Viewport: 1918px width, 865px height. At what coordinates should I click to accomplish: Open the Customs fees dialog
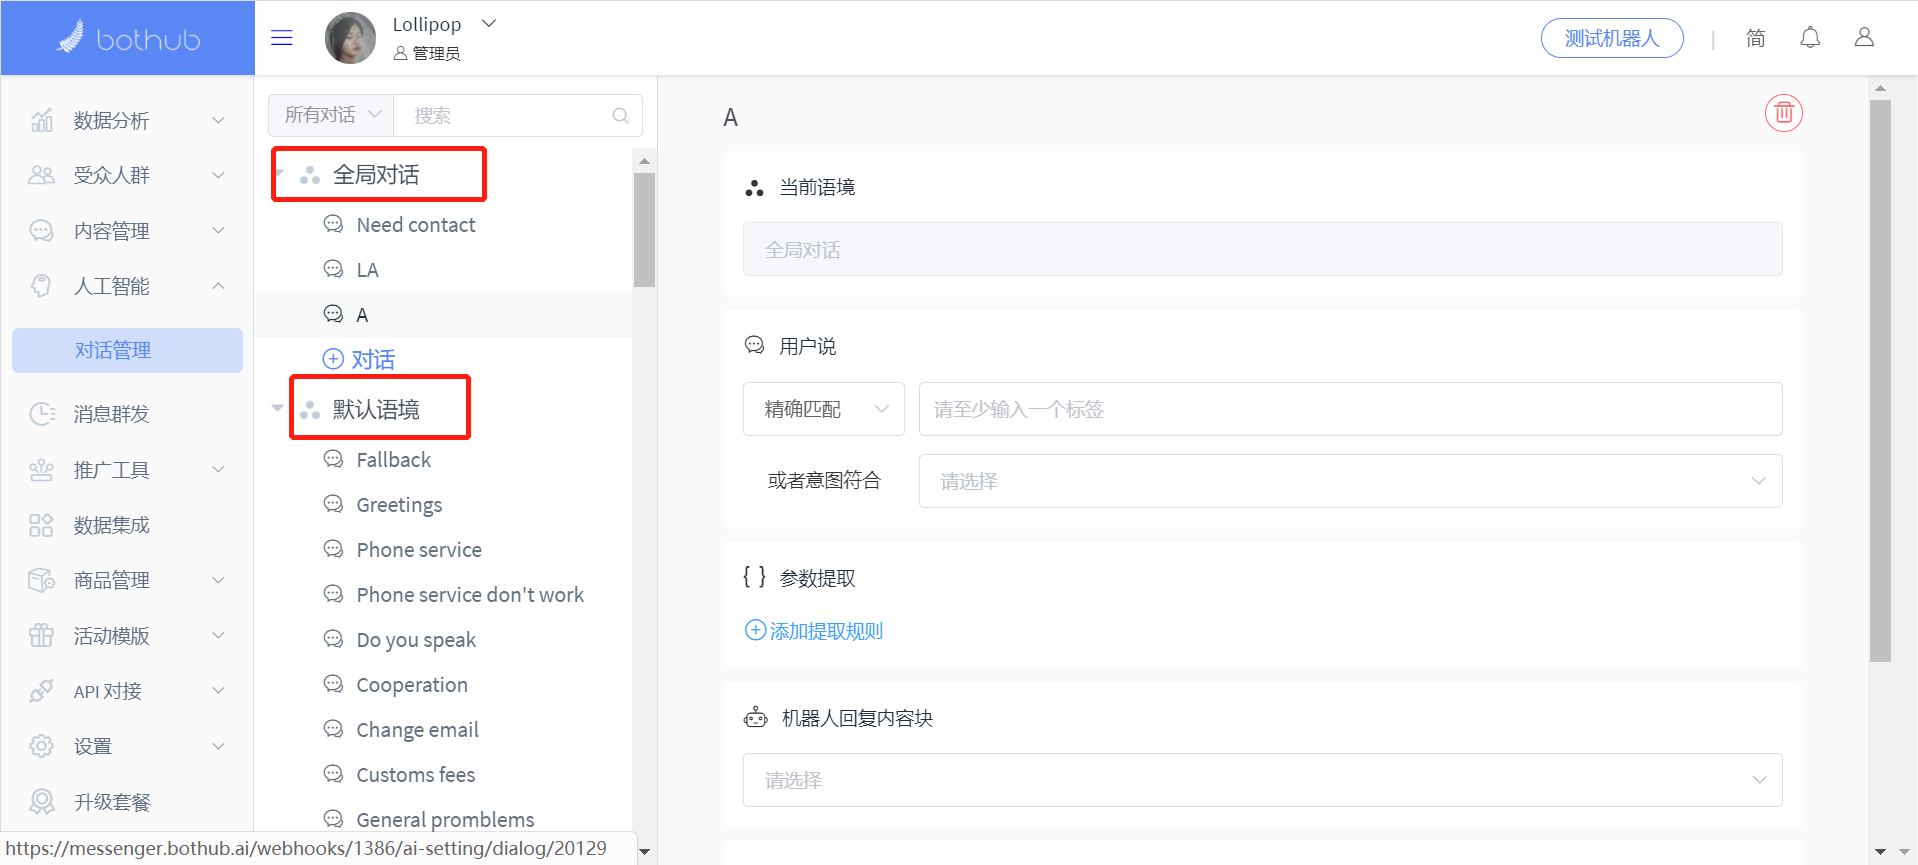(x=416, y=775)
